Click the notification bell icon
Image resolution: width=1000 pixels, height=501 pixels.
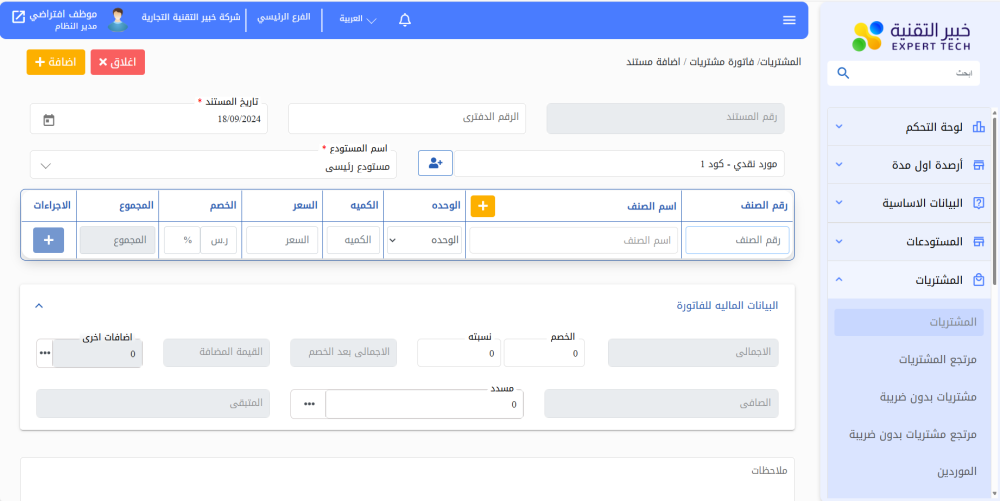pos(405,20)
